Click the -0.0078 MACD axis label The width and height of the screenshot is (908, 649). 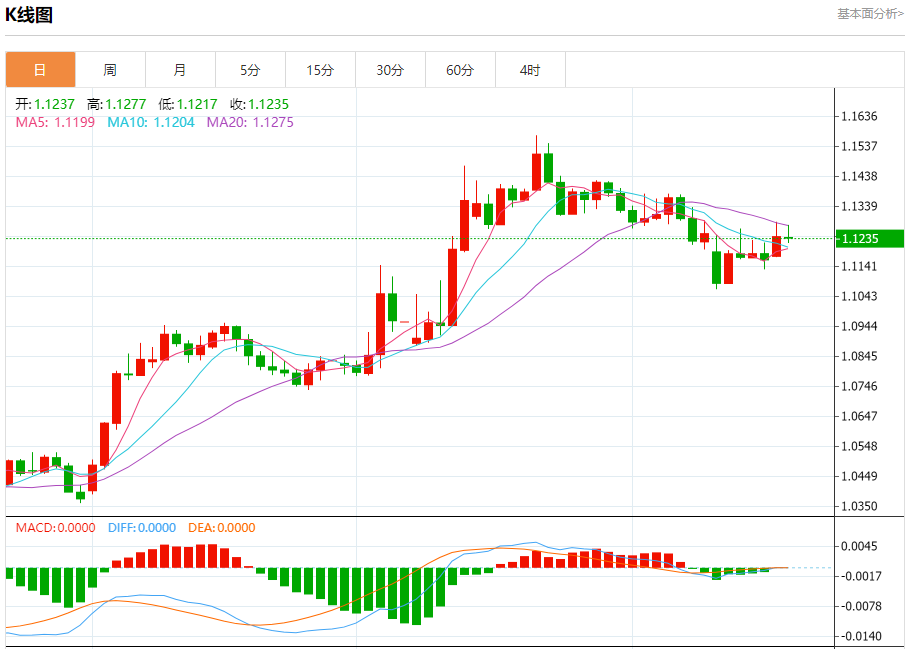(861, 606)
